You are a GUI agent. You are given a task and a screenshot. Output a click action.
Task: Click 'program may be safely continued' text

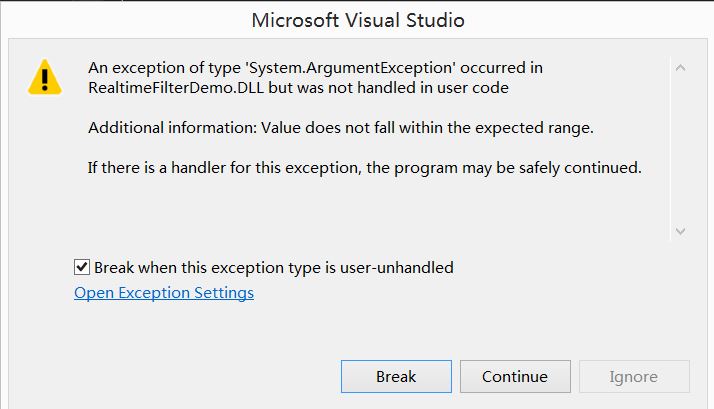517,168
